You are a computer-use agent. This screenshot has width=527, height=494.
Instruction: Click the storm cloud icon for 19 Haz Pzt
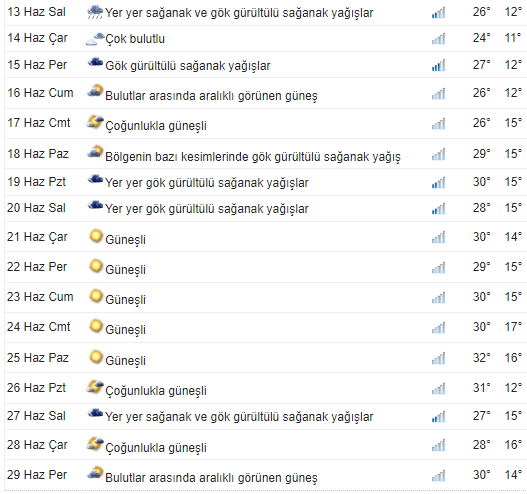pyautogui.click(x=95, y=179)
